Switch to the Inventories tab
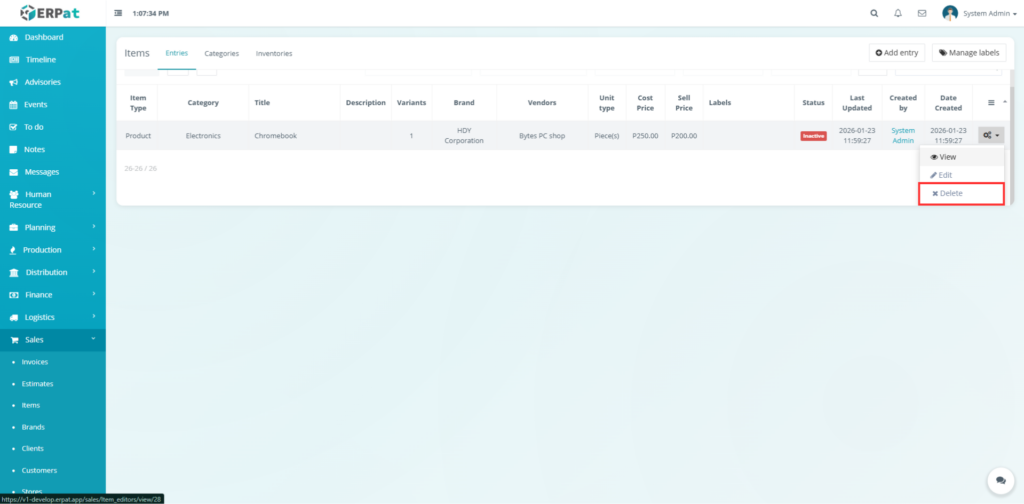1024x504 pixels. pyautogui.click(x=274, y=53)
